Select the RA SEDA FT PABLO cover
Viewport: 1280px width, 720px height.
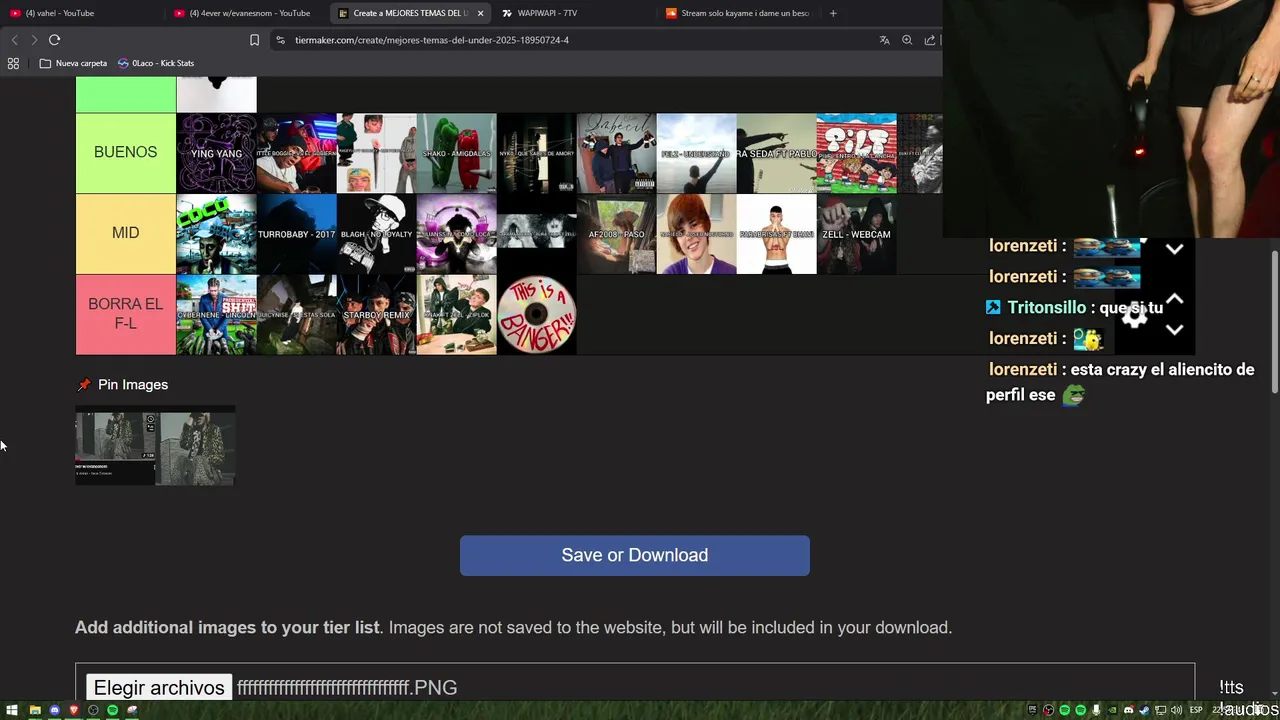coord(776,153)
